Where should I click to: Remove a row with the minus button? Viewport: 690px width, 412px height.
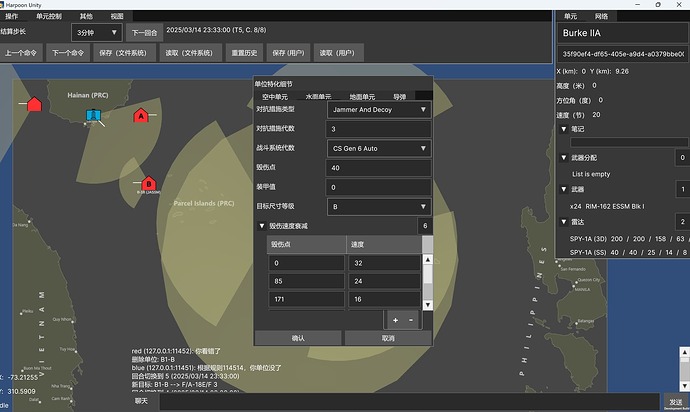(411, 320)
